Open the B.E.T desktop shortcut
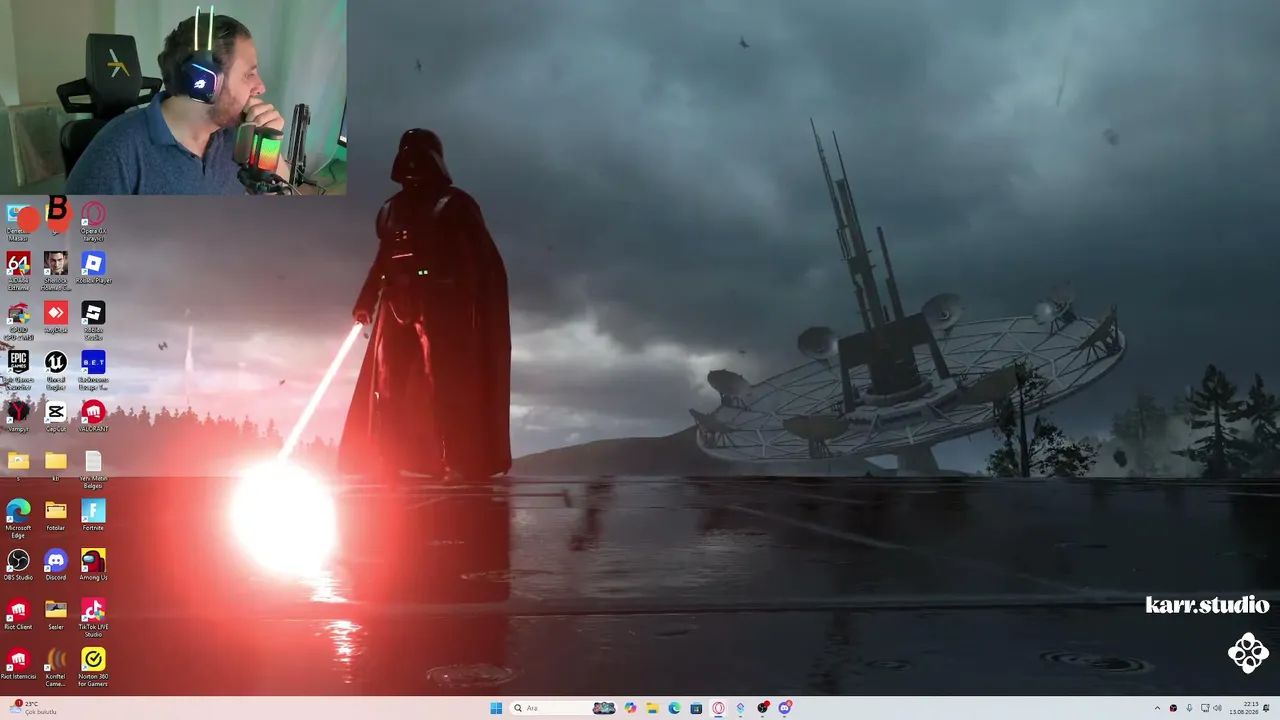The height and width of the screenshot is (720, 1280). 93,369
